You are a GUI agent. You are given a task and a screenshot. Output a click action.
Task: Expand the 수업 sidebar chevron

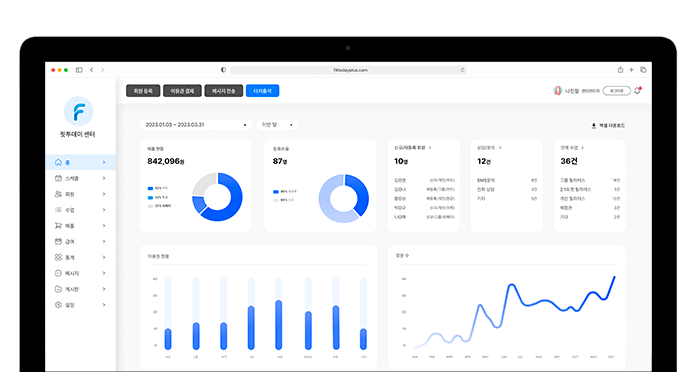pos(104,210)
